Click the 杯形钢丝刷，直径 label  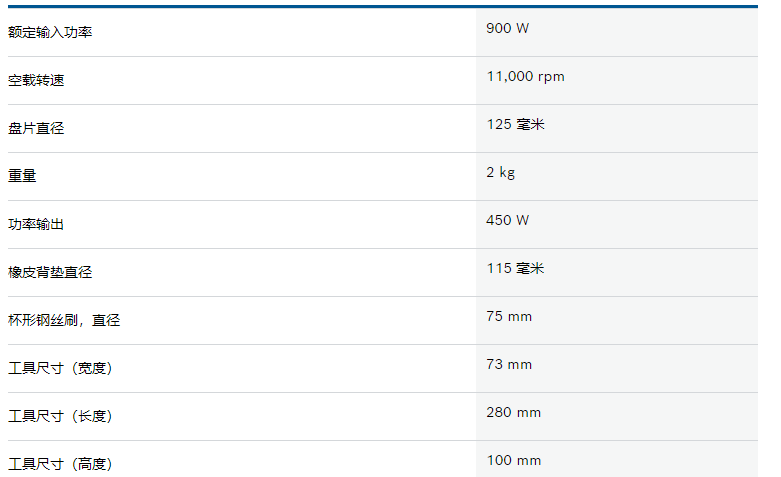point(64,320)
